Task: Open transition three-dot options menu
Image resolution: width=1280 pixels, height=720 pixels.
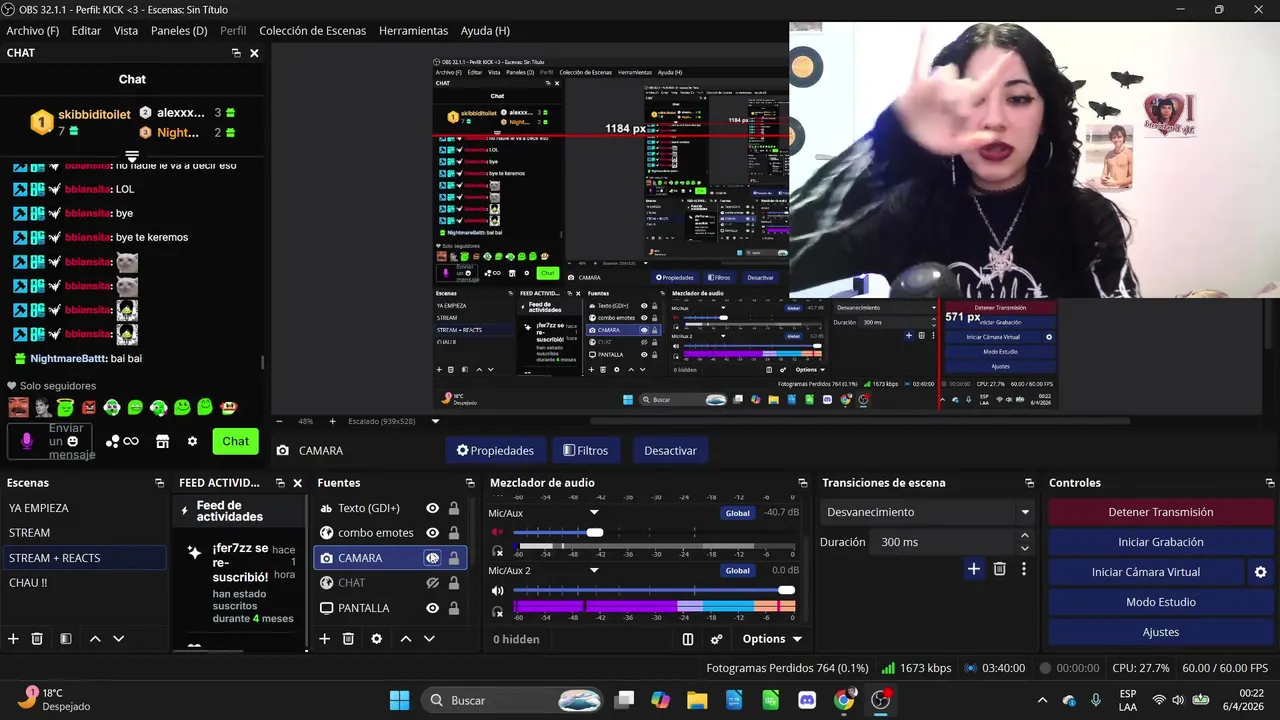Action: (x=1023, y=569)
